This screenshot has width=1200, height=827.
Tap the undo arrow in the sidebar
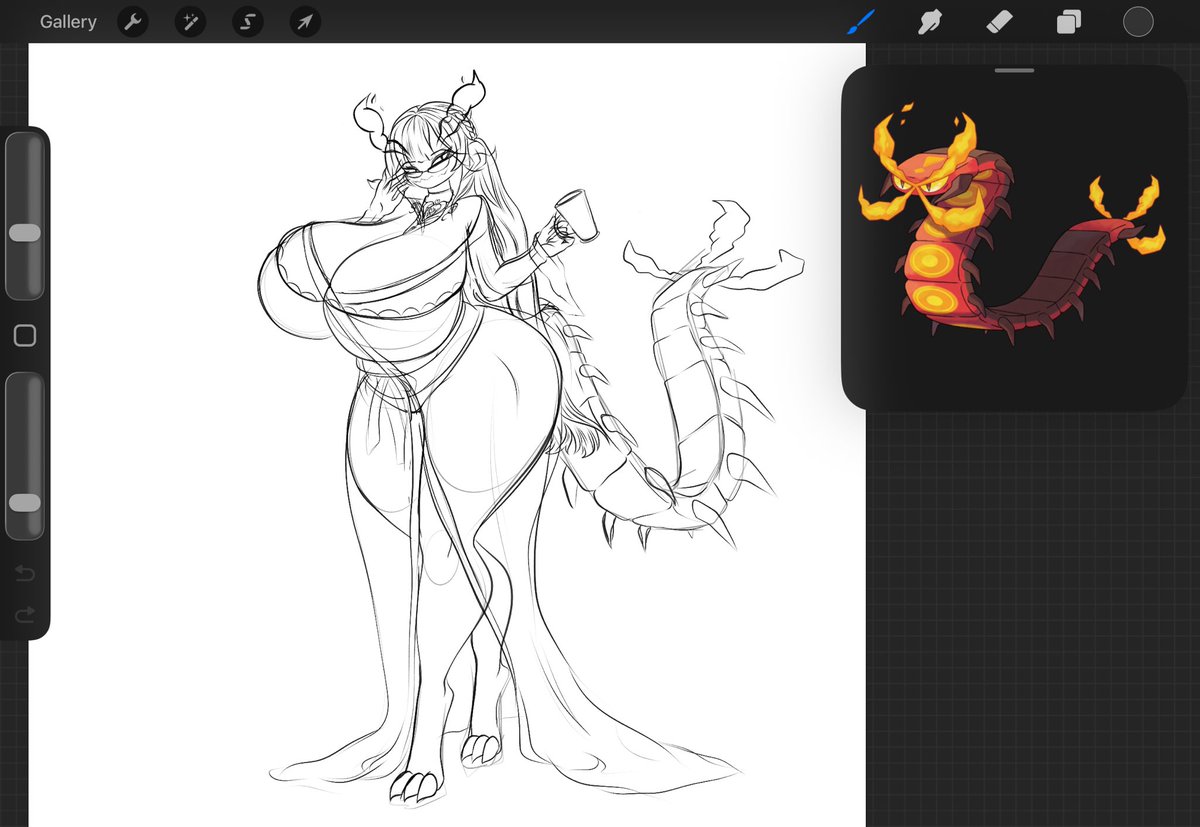click(x=23, y=573)
